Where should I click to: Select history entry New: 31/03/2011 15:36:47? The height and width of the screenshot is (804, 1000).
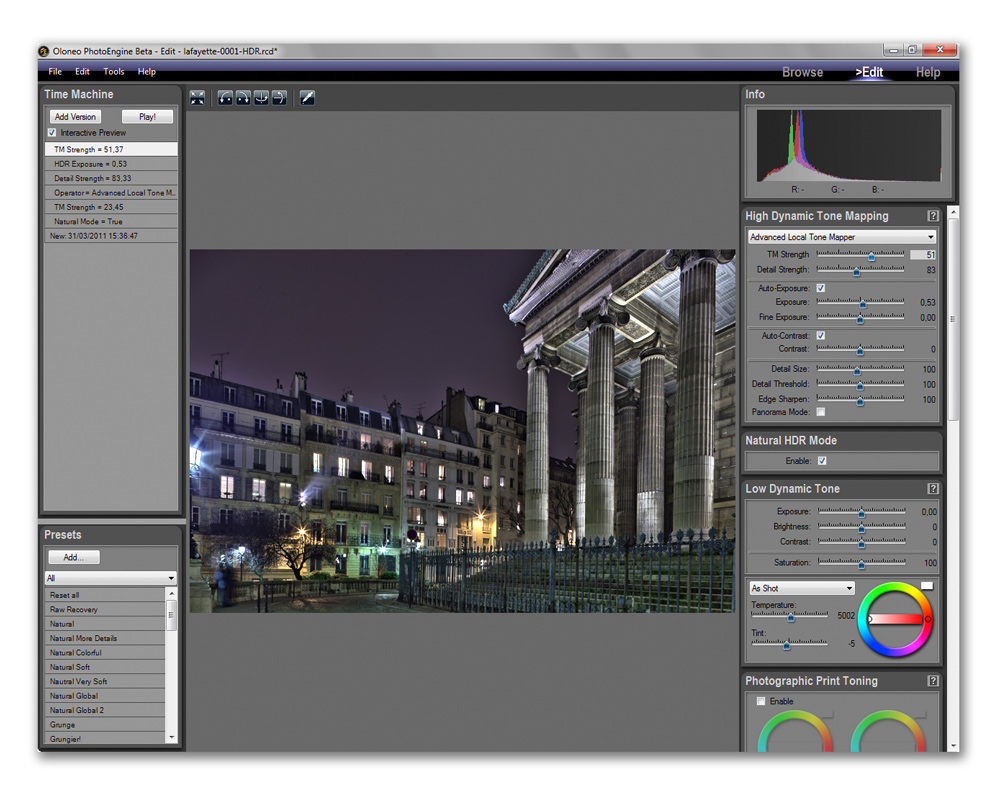pos(111,236)
